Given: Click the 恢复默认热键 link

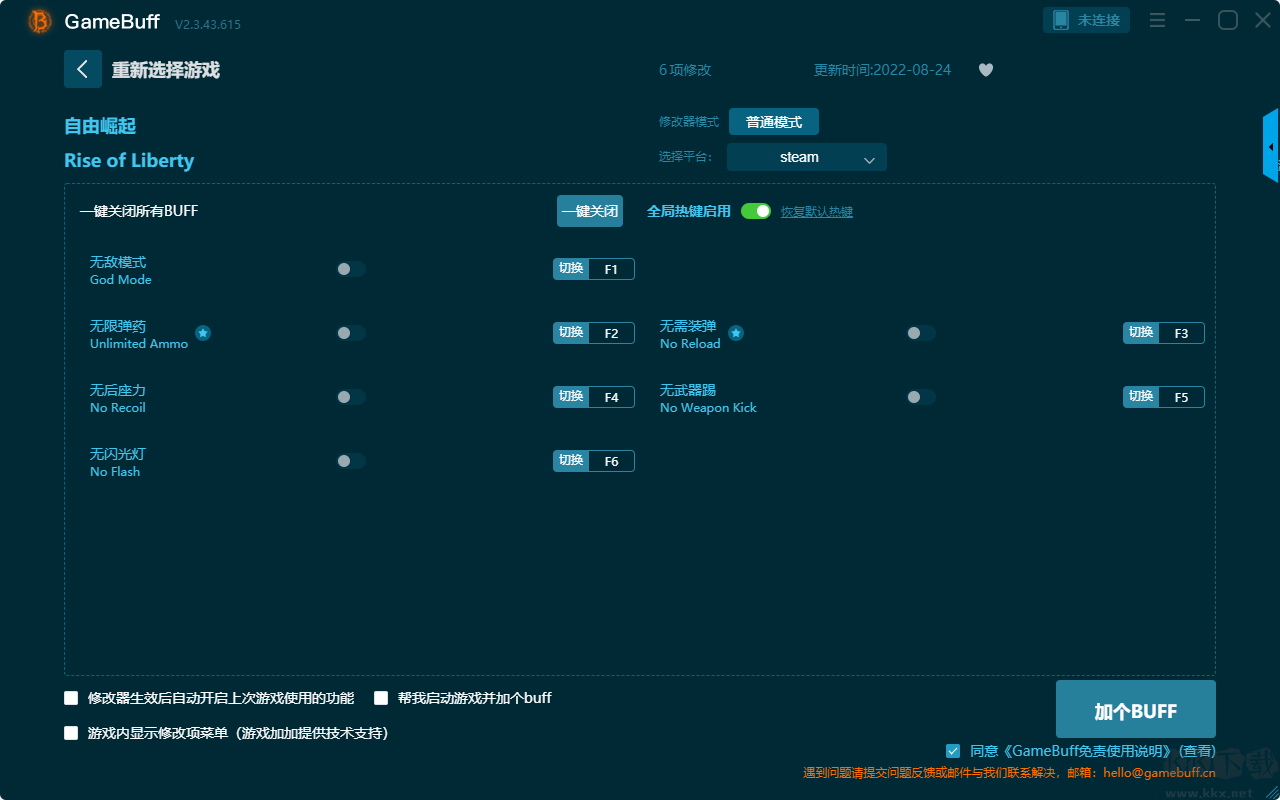Looking at the screenshot, I should coord(817,212).
